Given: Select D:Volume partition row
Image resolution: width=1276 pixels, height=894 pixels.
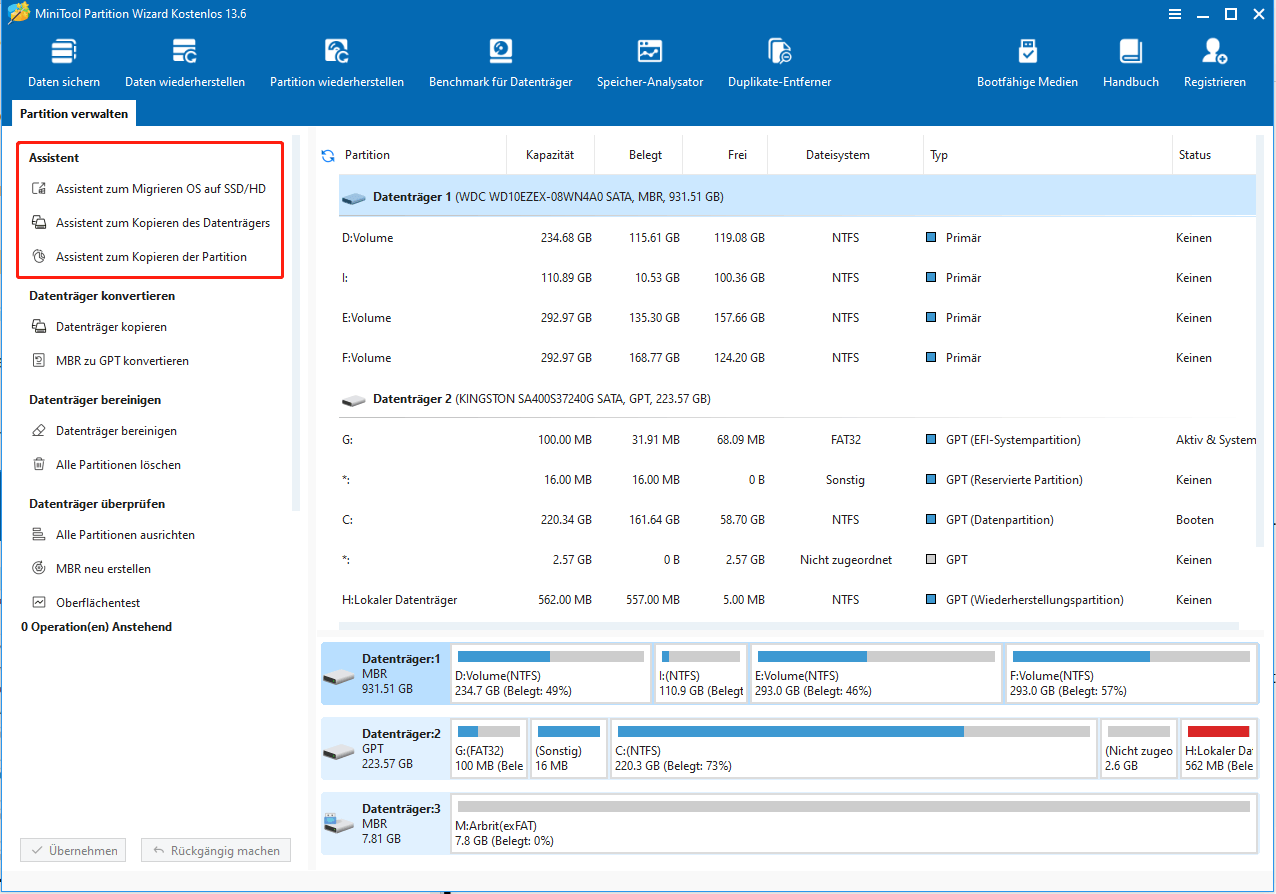Looking at the screenshot, I should (797, 238).
